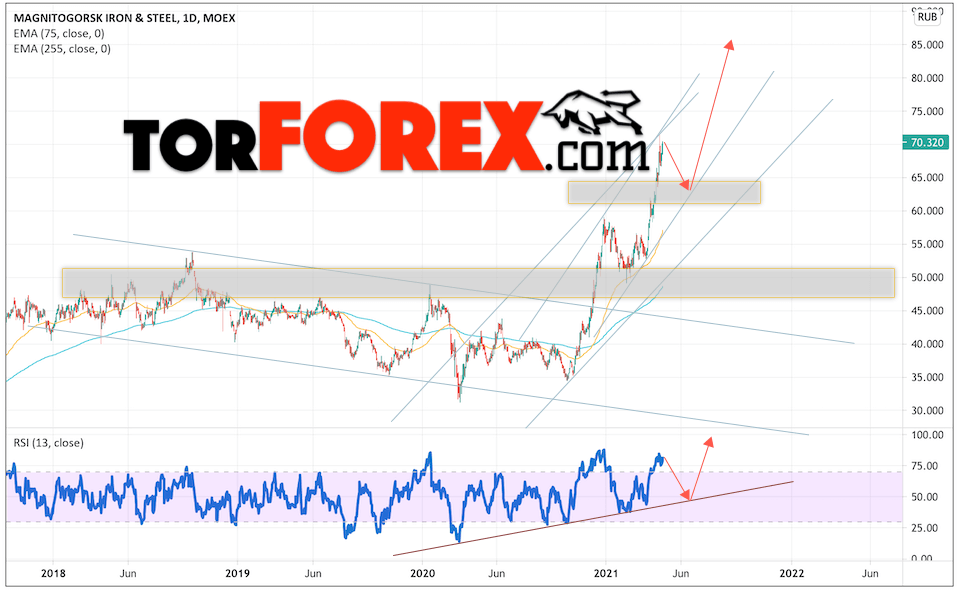Select the EMA (75, close, 0) indicator label

point(59,33)
